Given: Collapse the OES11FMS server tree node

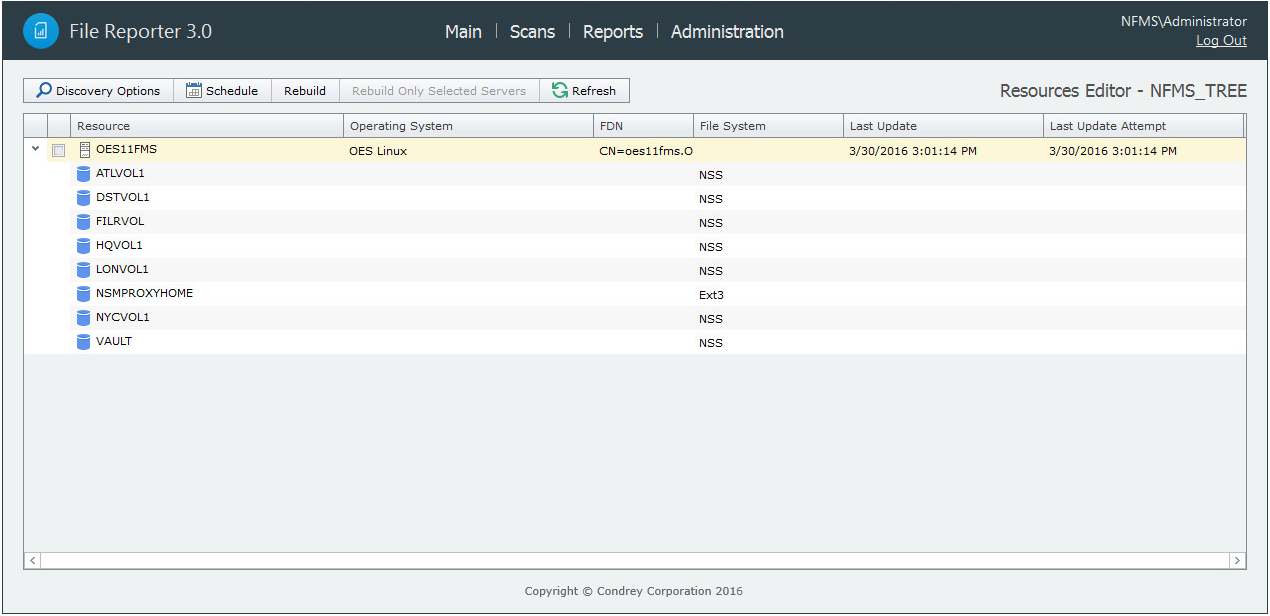Looking at the screenshot, I should coord(36,149).
